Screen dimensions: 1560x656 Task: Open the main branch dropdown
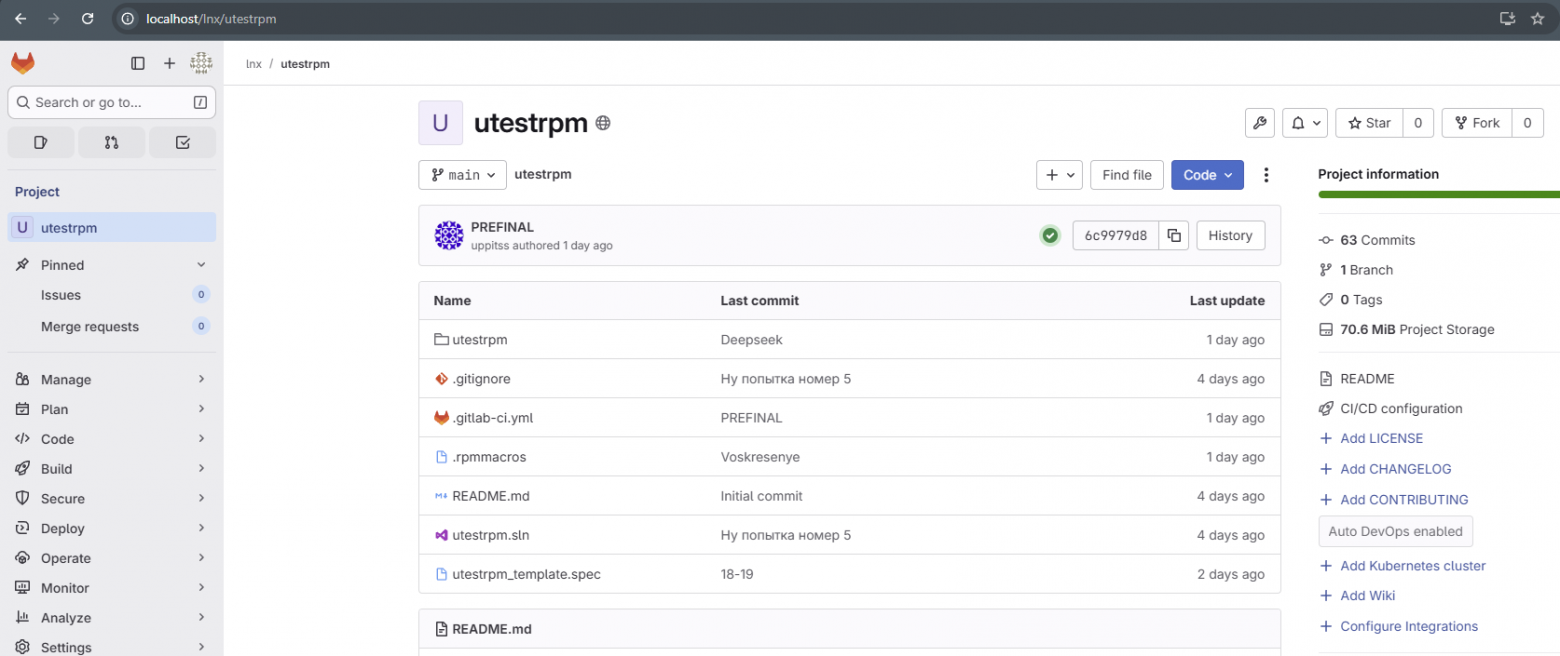point(462,174)
